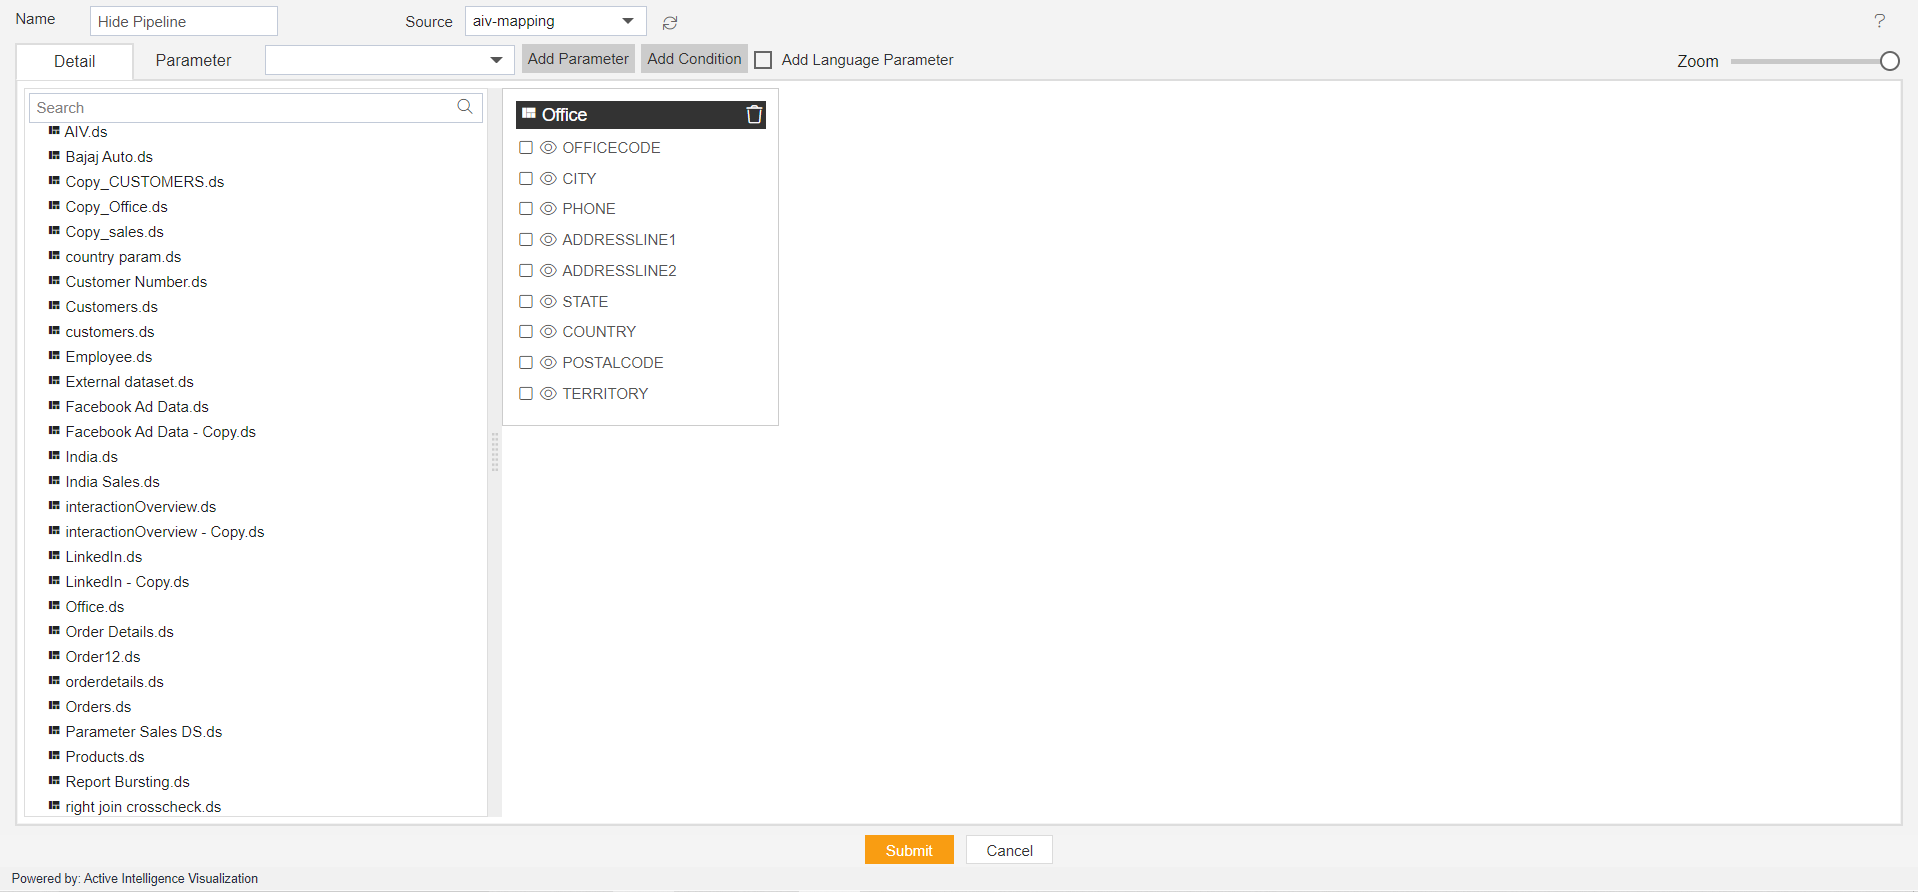Select interactionOverview.ds dataset

[x=140, y=506]
